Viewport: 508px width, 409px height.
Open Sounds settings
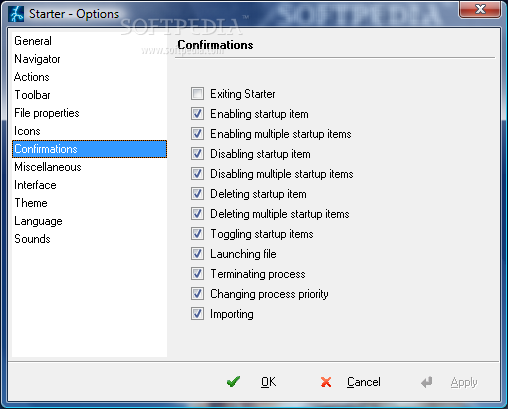point(89,239)
